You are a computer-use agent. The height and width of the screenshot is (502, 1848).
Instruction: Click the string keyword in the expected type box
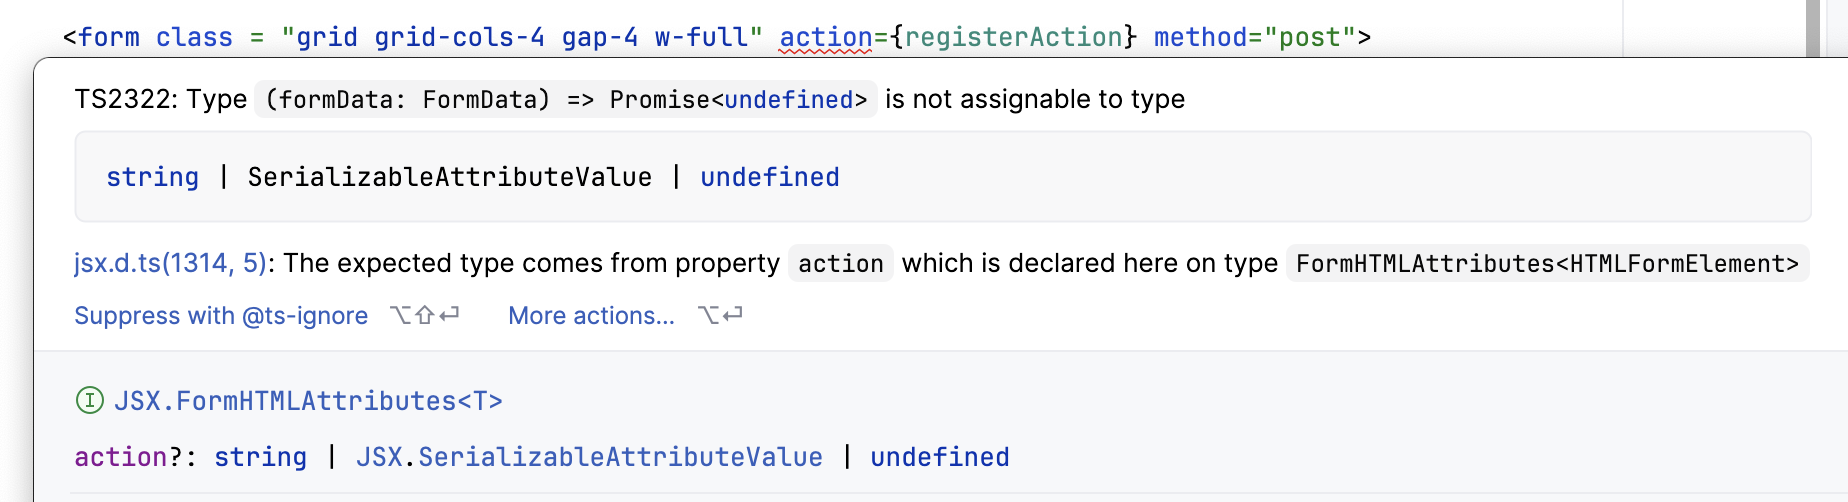click(152, 177)
